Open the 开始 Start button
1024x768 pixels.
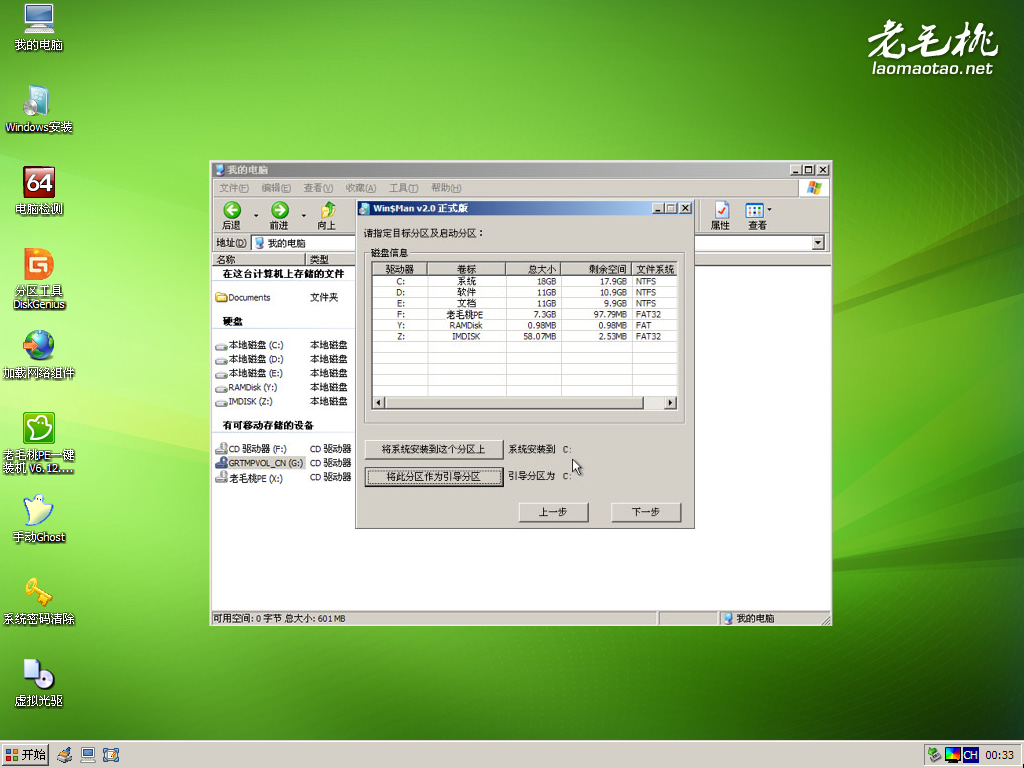(x=25, y=755)
